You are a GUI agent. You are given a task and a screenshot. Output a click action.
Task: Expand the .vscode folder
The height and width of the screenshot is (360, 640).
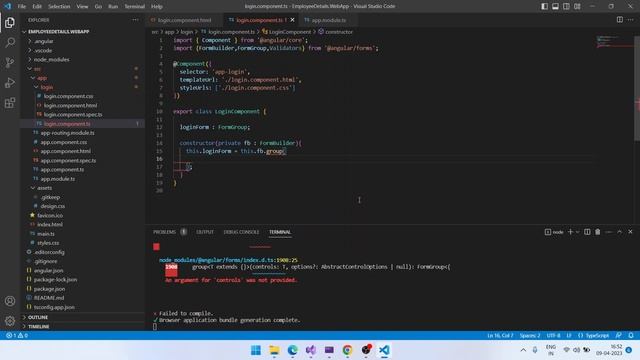click(x=43, y=50)
